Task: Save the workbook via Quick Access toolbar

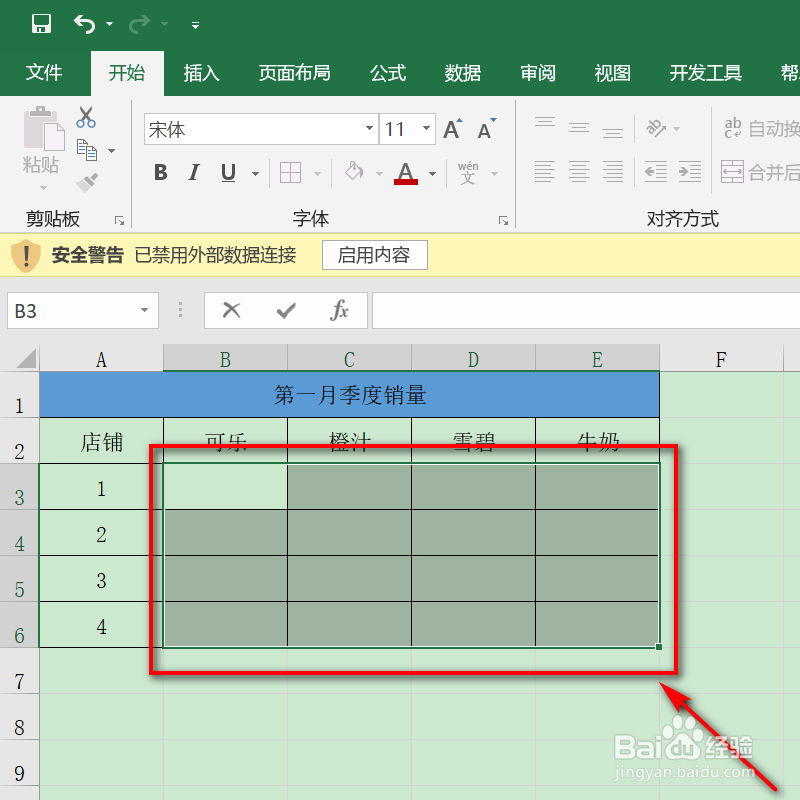Action: tap(40, 22)
